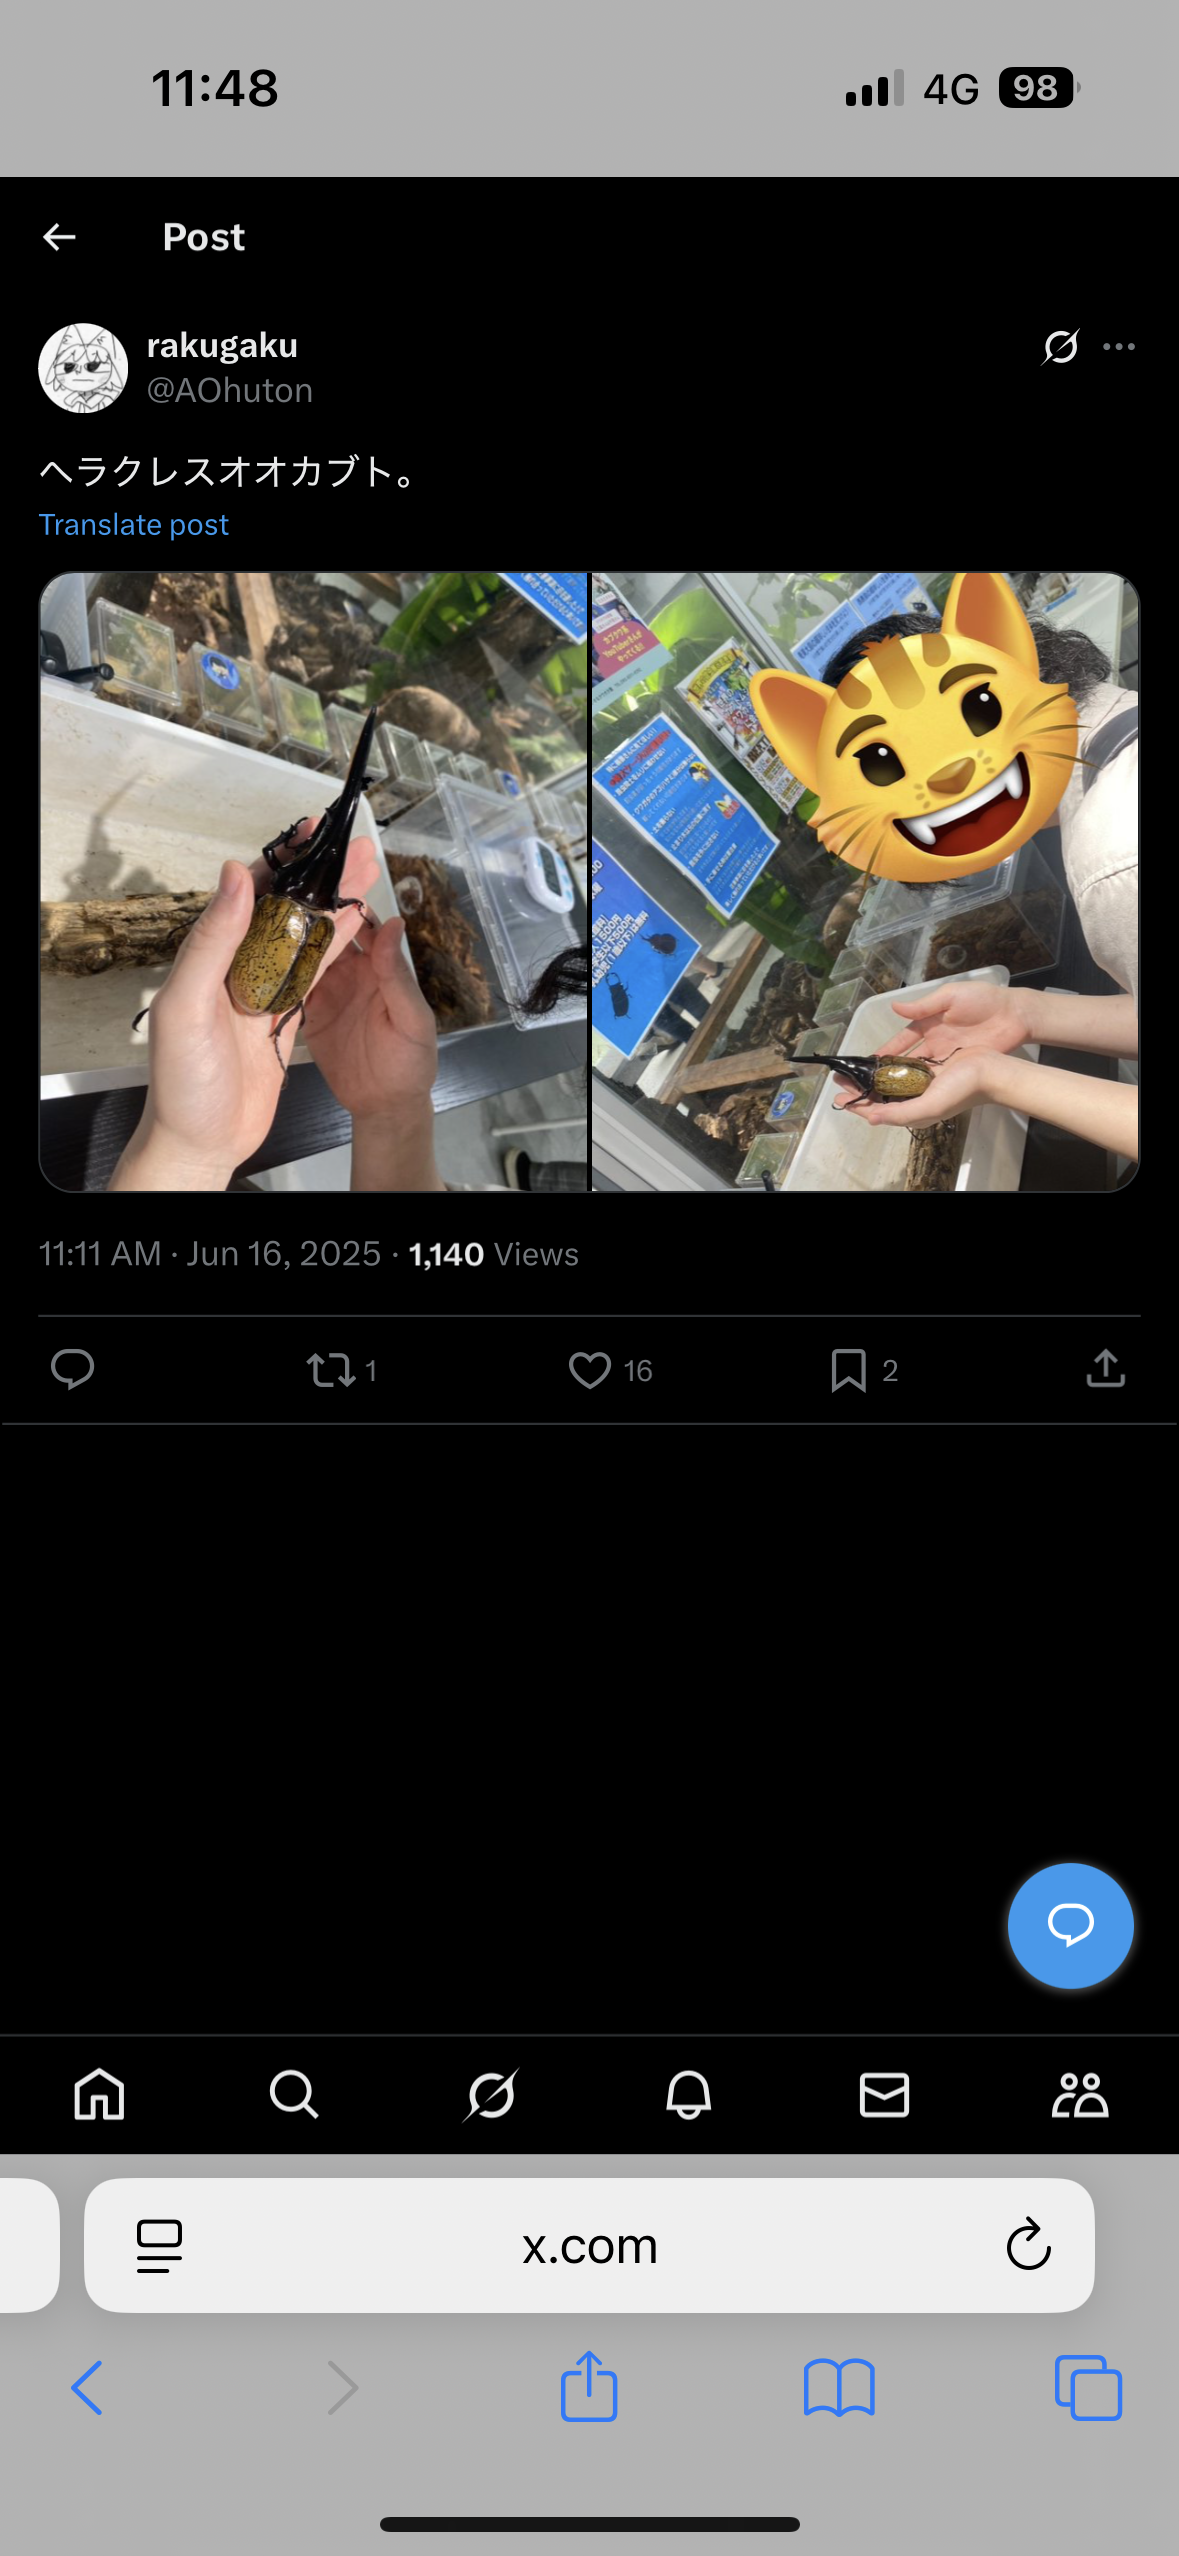Viewport: 1179px width, 2556px height.
Task: Open the three-dot post options menu
Action: [x=1119, y=347]
